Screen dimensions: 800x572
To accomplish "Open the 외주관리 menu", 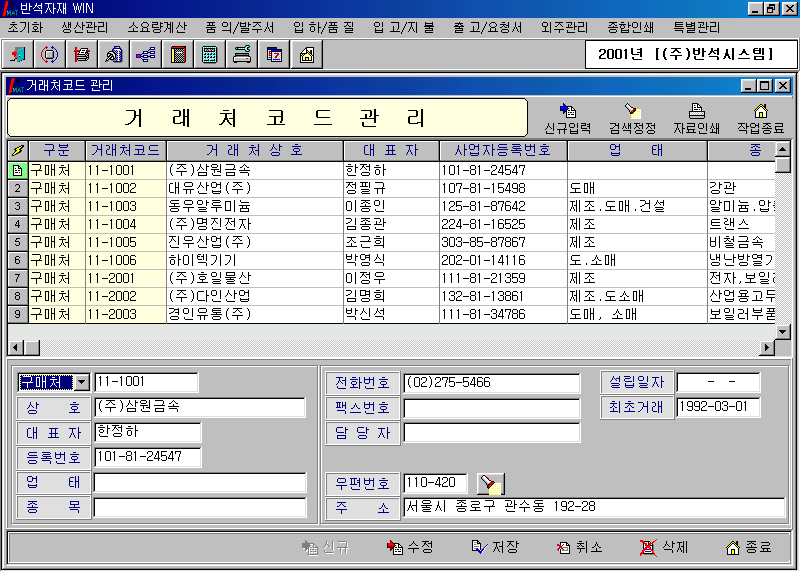I will [564, 27].
